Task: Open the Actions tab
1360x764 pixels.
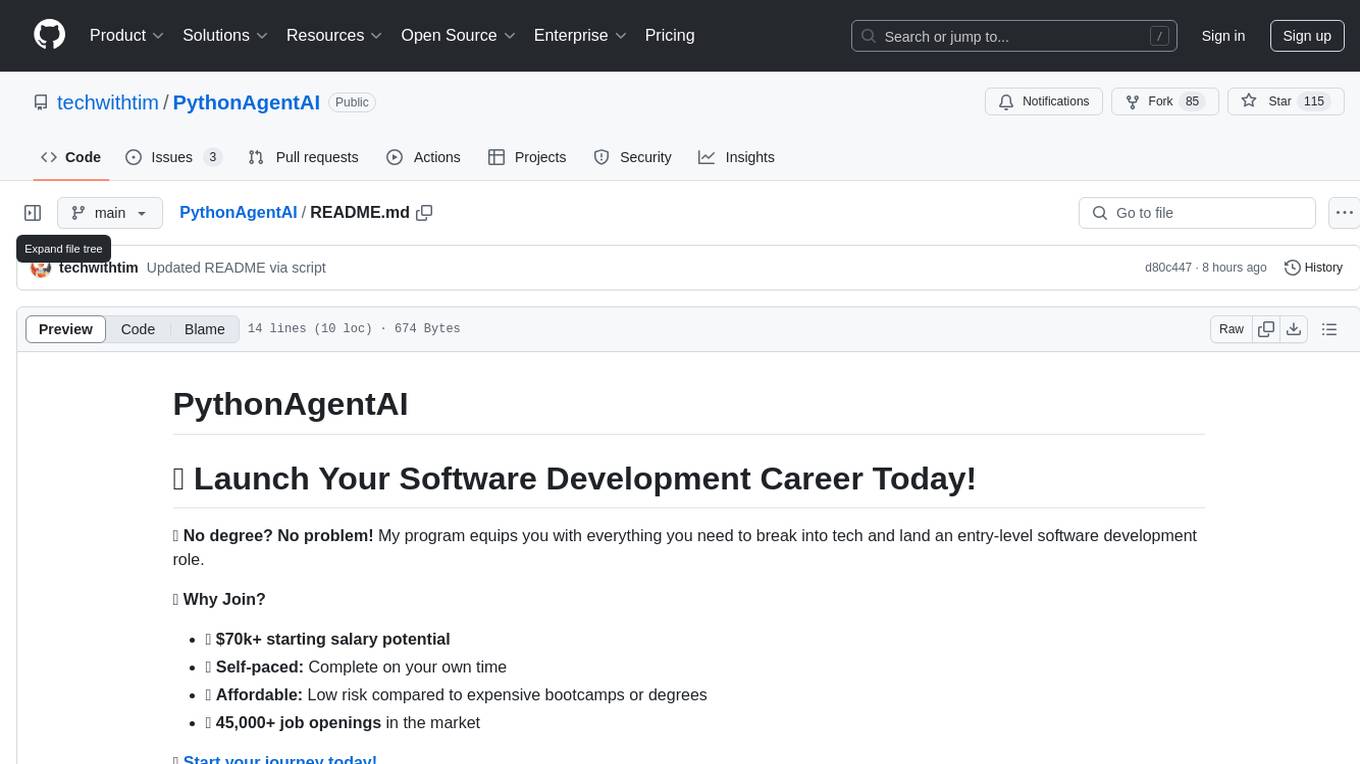Action: (423, 157)
